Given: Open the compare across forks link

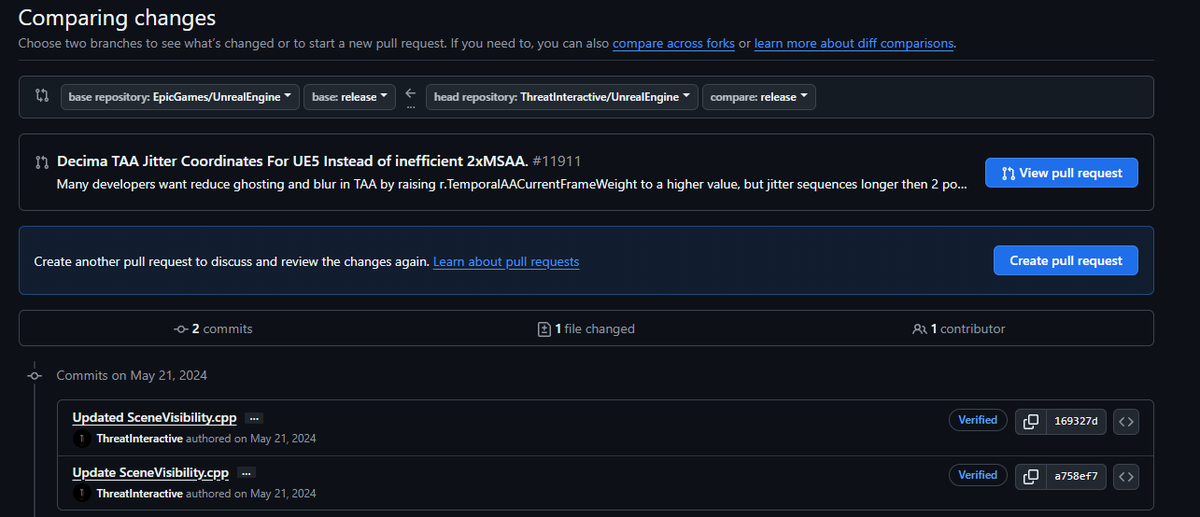Looking at the screenshot, I should pyautogui.click(x=674, y=44).
